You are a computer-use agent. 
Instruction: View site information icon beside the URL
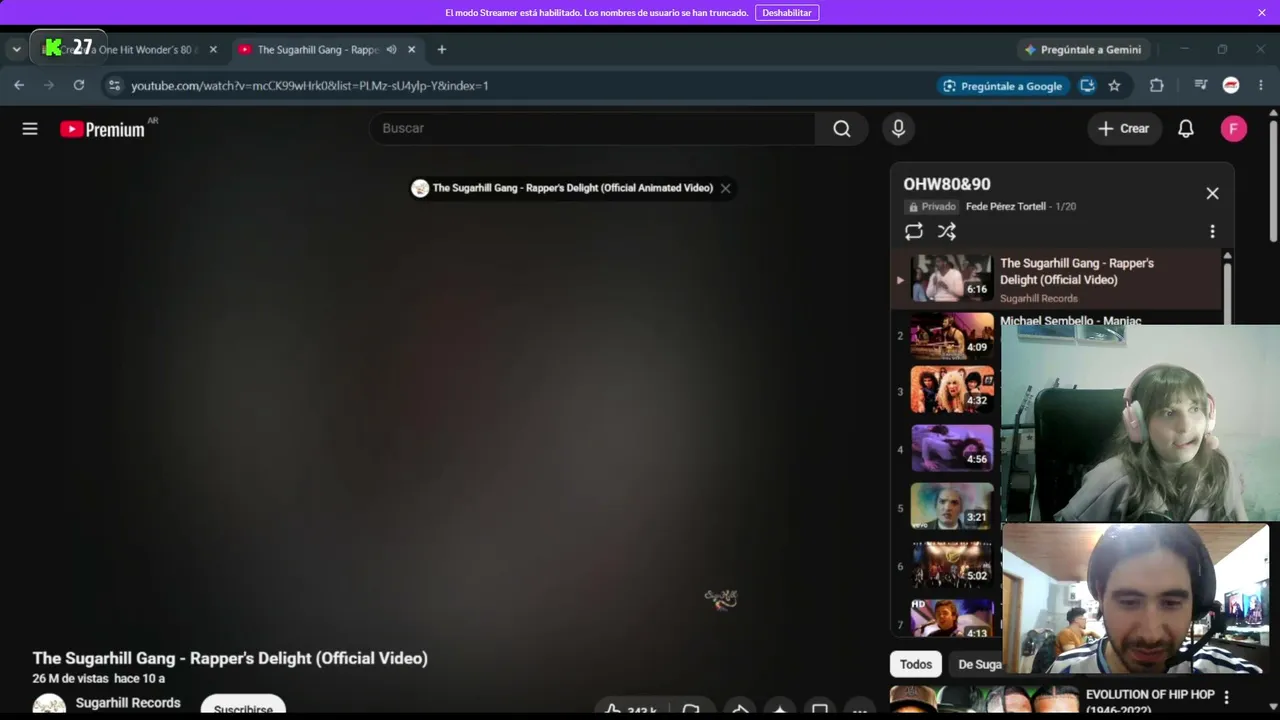tap(114, 85)
